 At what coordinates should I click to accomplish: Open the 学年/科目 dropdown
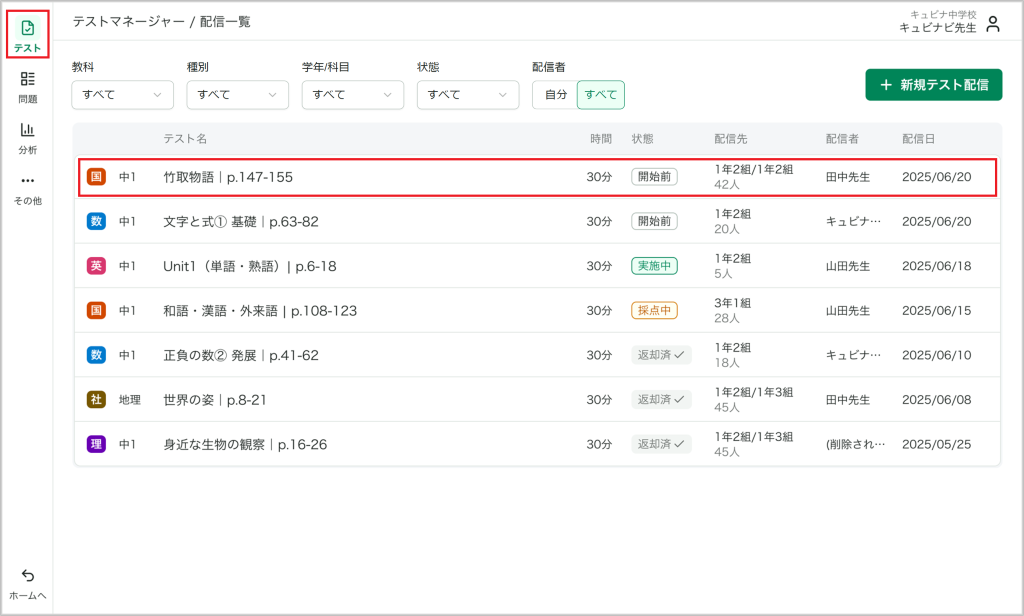click(x=353, y=95)
